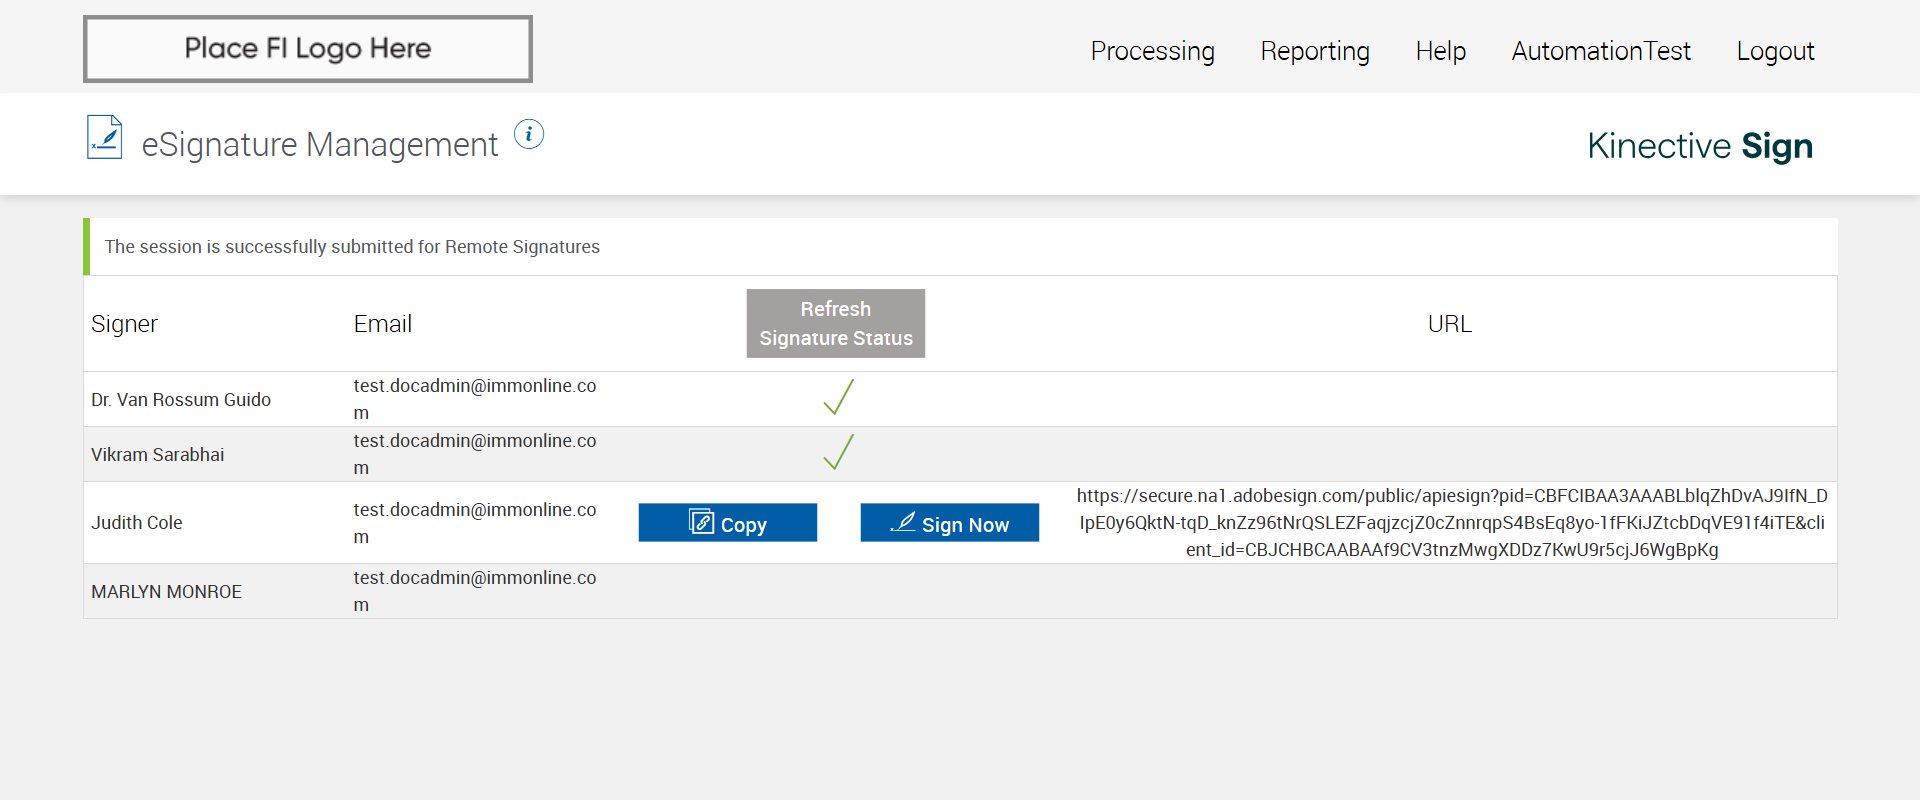Viewport: 1920px width, 800px height.
Task: Select the MARLYN MONROE signer row
Action: (167, 592)
